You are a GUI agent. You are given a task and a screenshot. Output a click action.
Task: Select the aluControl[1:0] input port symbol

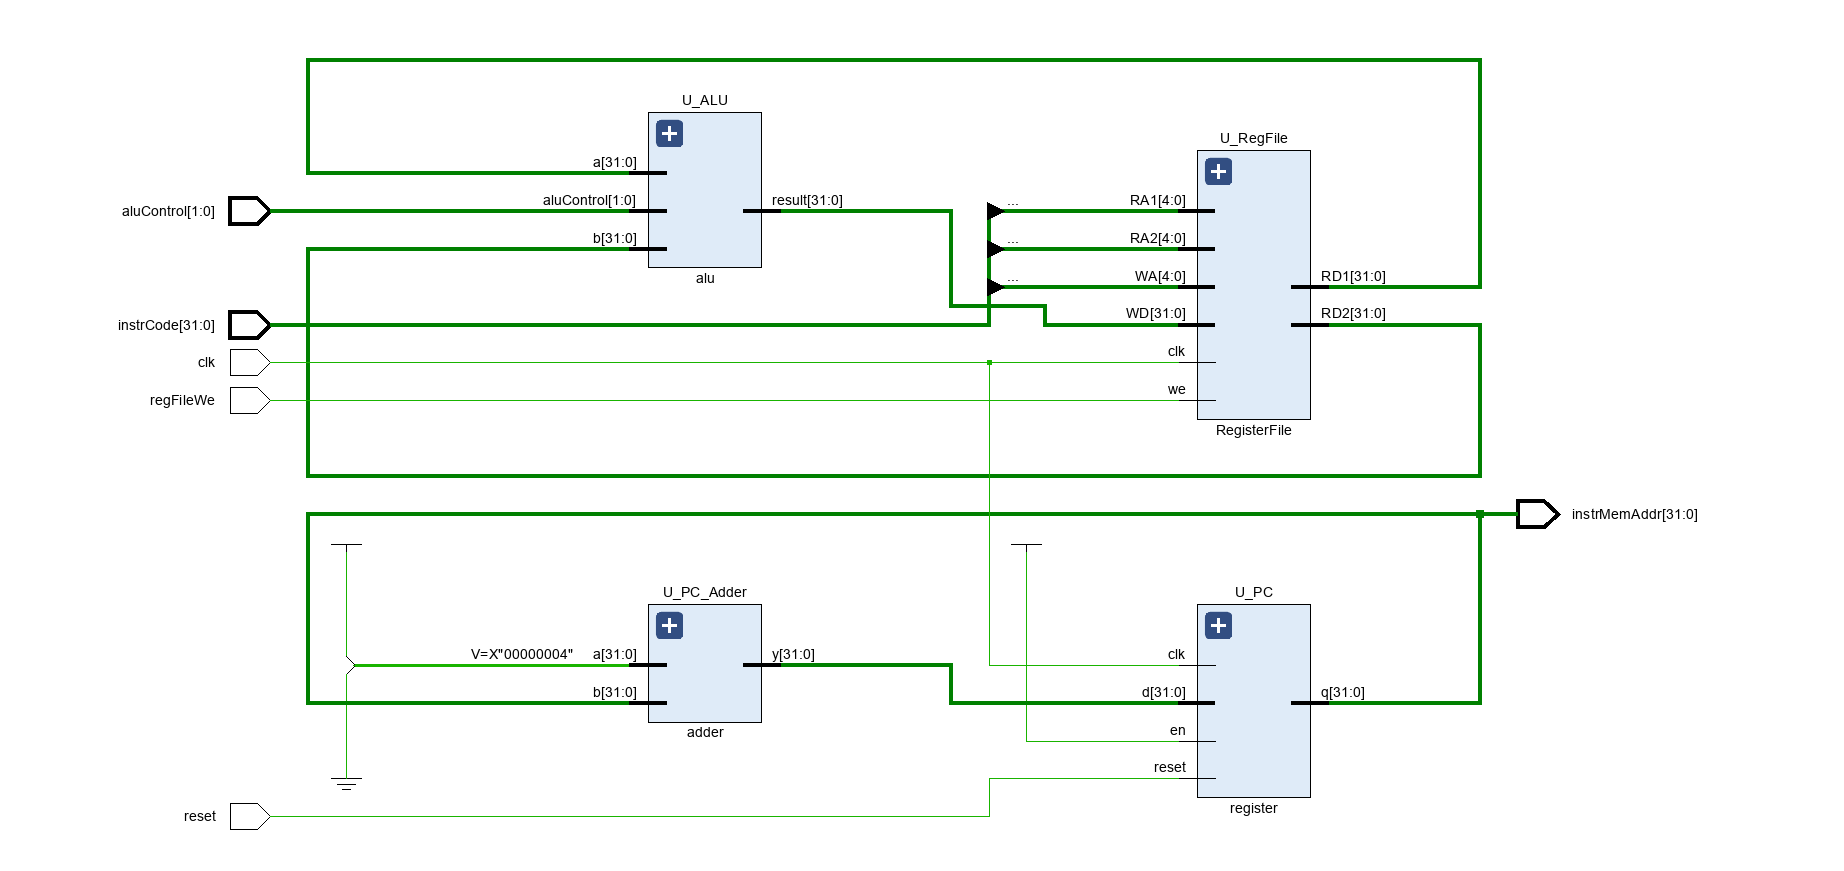249,211
